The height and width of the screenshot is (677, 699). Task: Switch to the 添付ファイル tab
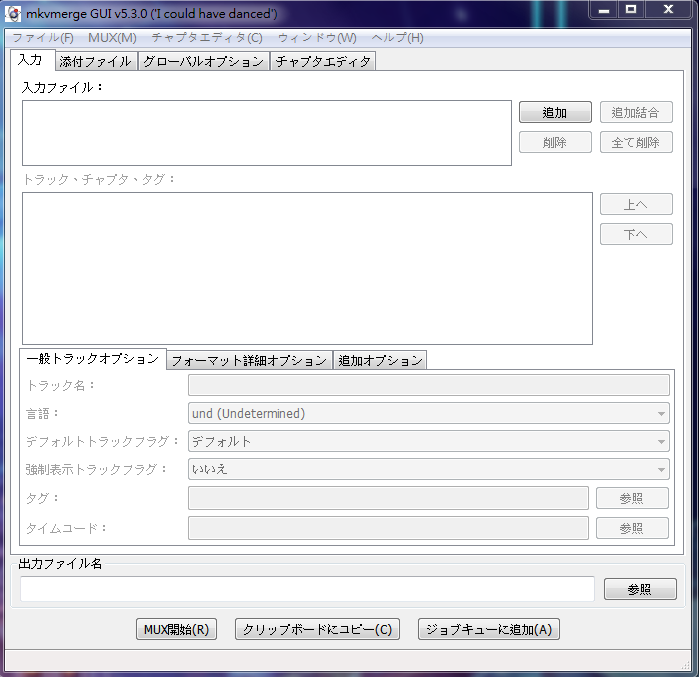pyautogui.click(x=95, y=62)
